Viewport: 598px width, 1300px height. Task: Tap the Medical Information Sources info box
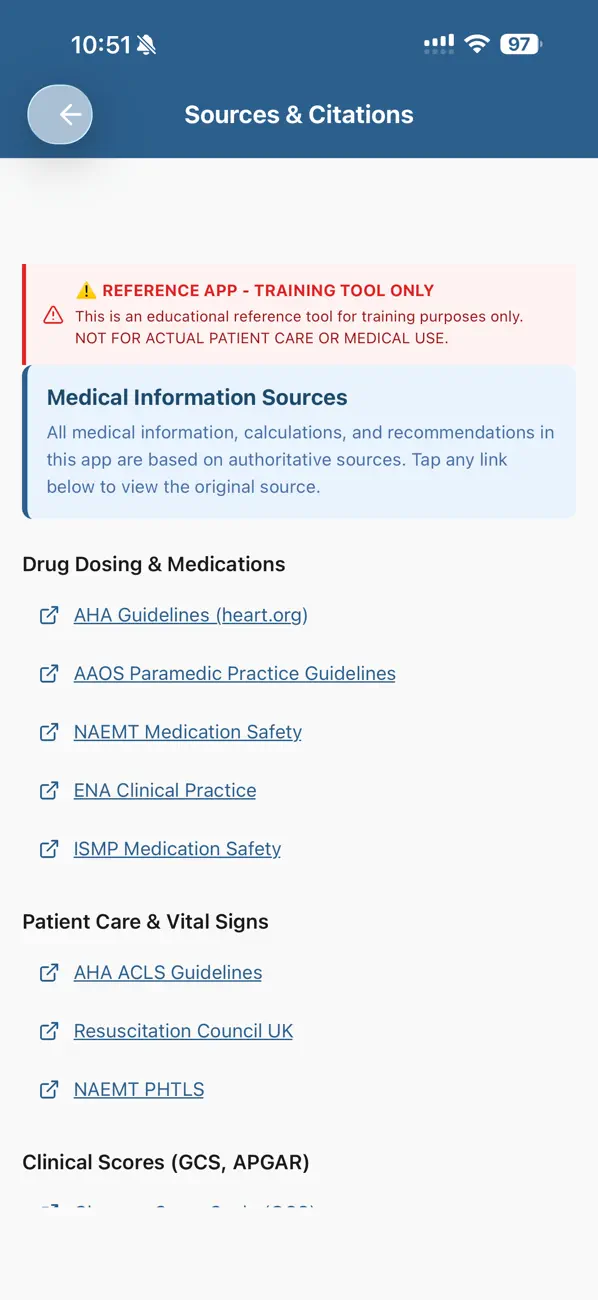tap(299, 442)
